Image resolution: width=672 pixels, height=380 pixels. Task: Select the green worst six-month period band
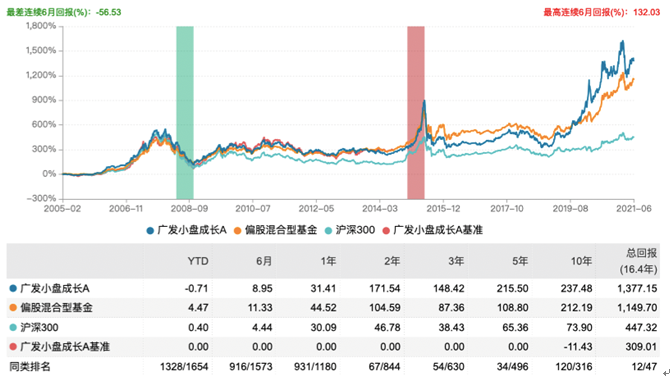click(x=185, y=113)
